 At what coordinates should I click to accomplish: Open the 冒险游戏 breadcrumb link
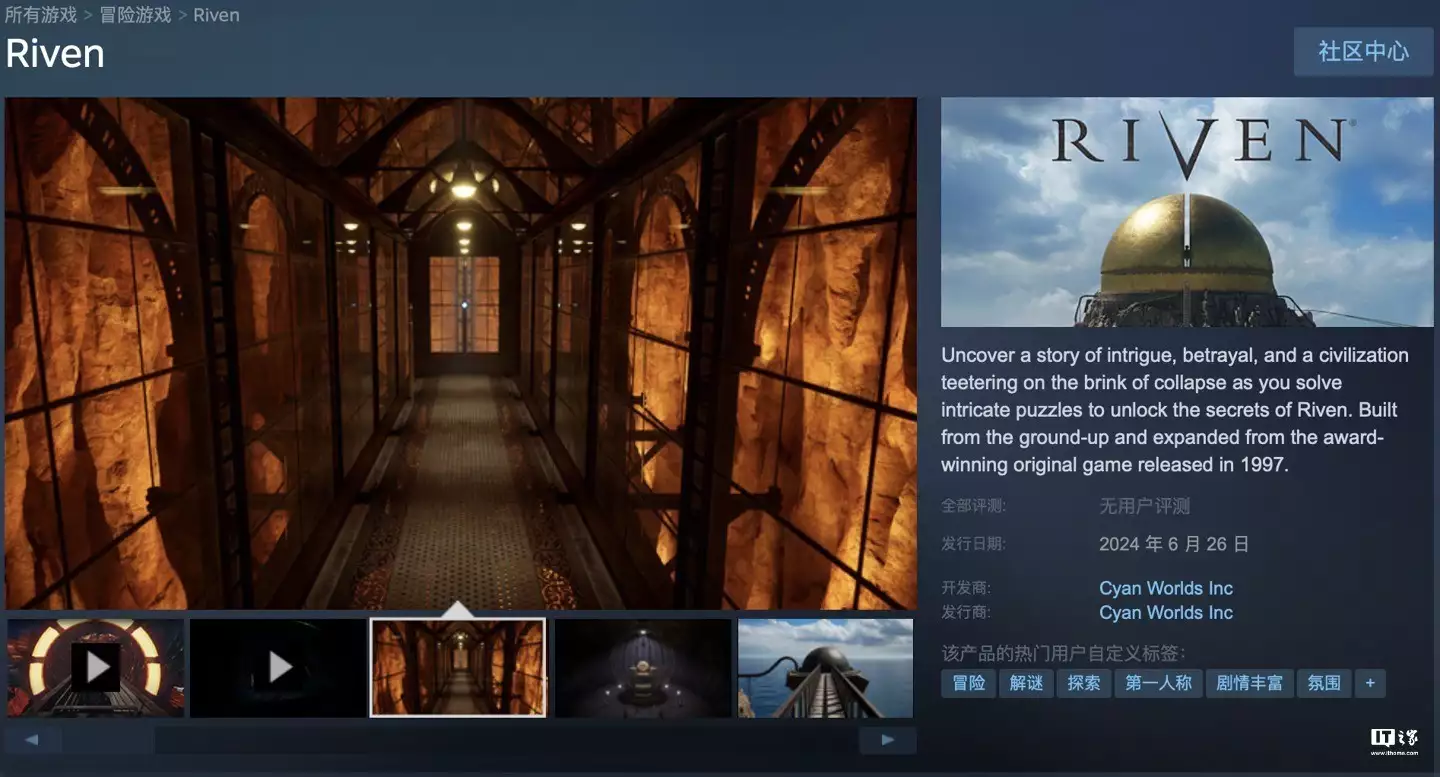[x=135, y=15]
